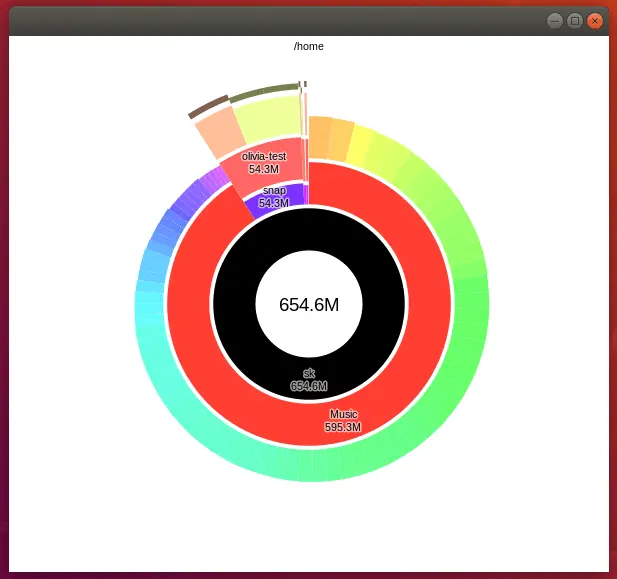The height and width of the screenshot is (579, 617).
Task: Select the olivia-test 54.3M segment
Action: click(264, 162)
